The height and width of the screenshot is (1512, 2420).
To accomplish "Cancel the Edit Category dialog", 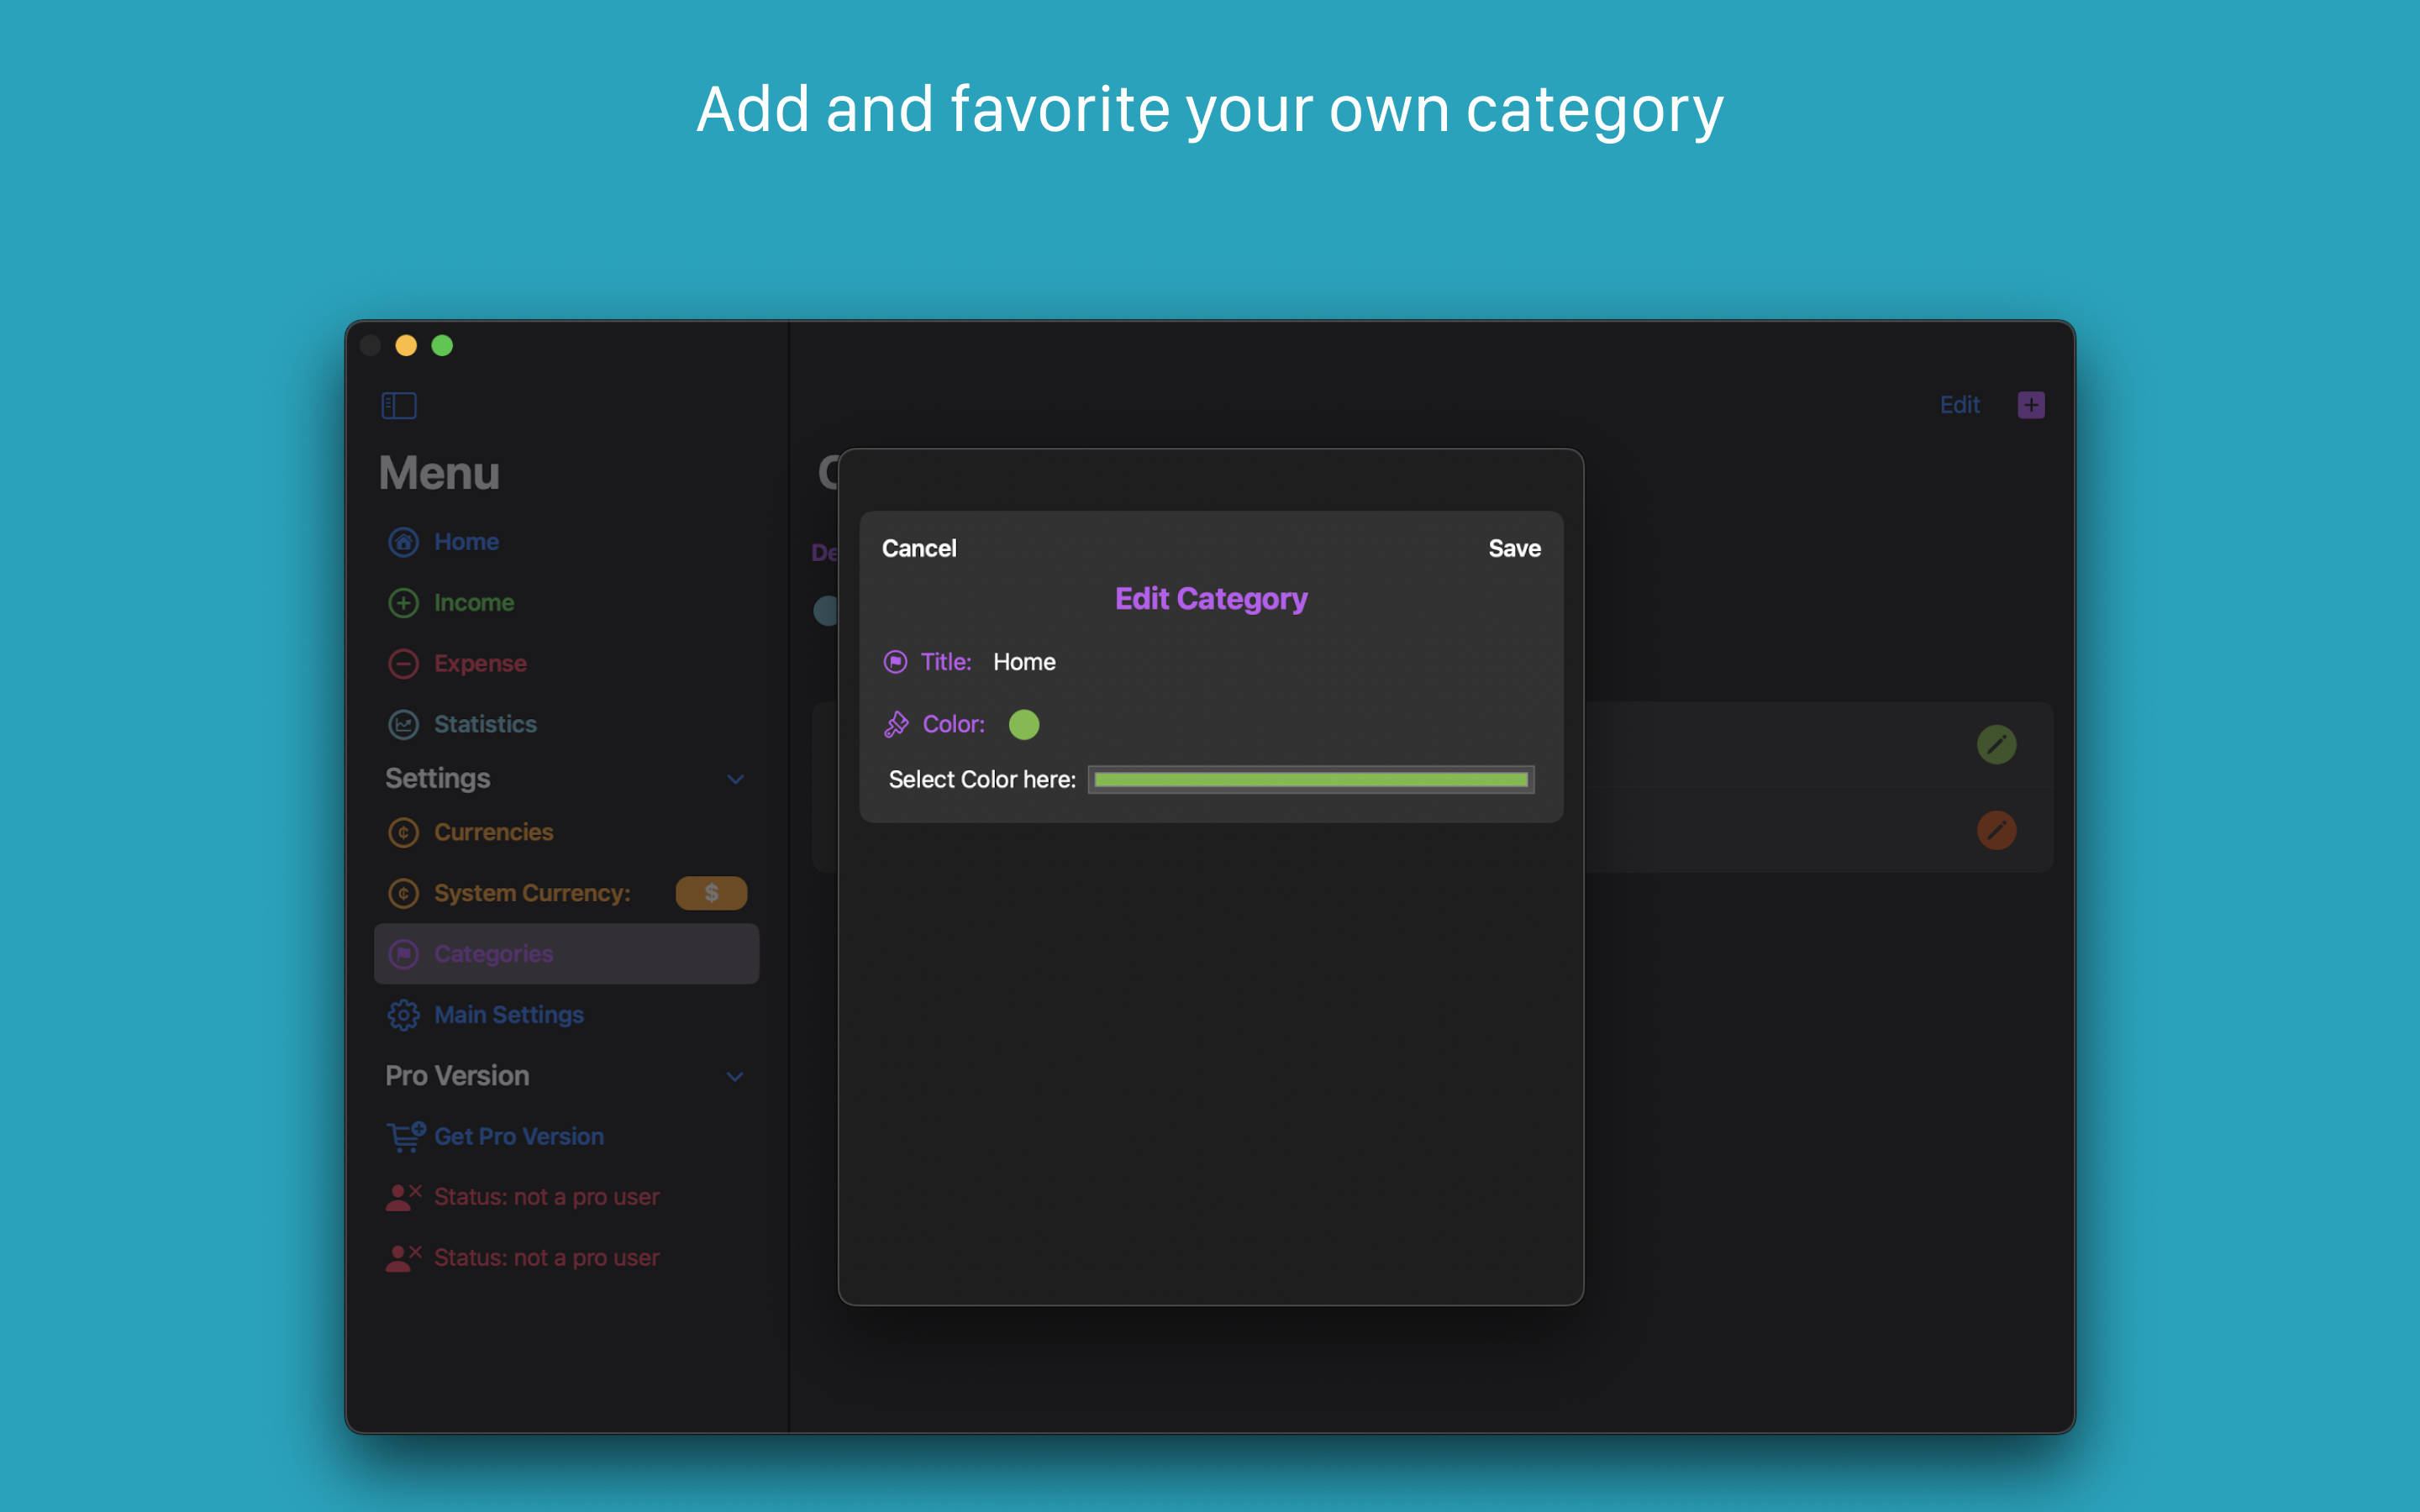I will (919, 548).
